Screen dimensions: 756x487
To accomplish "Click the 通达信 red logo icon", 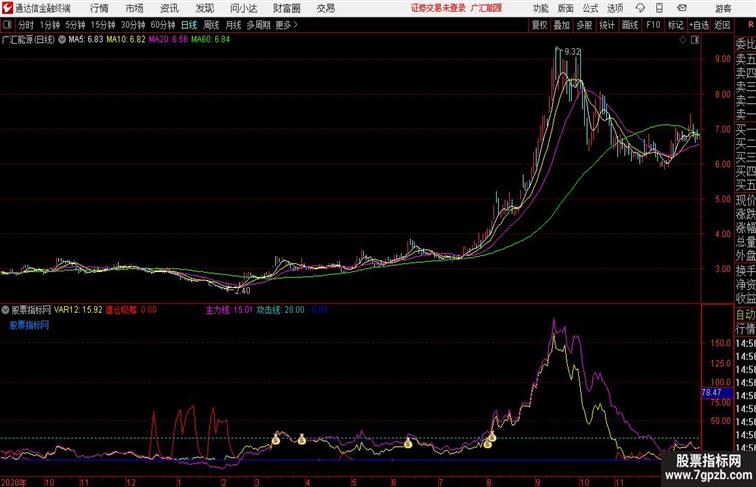I will coord(7,8).
